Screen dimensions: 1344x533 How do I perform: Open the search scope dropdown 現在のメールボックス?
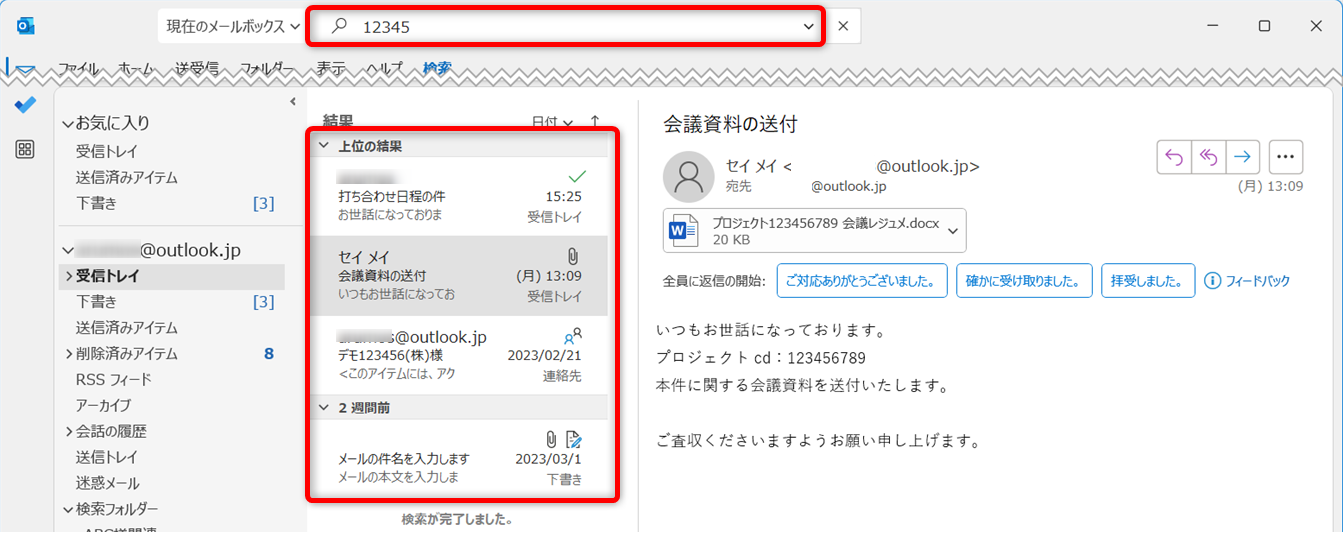tap(232, 26)
